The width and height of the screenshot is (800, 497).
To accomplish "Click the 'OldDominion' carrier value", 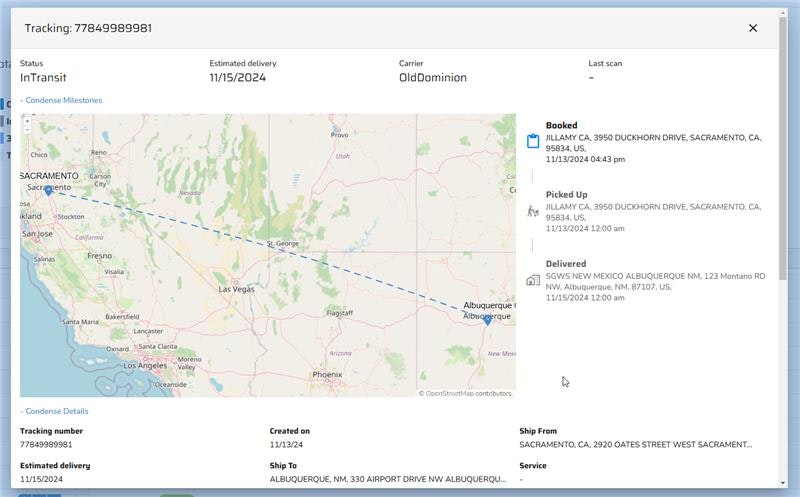I will point(433,78).
